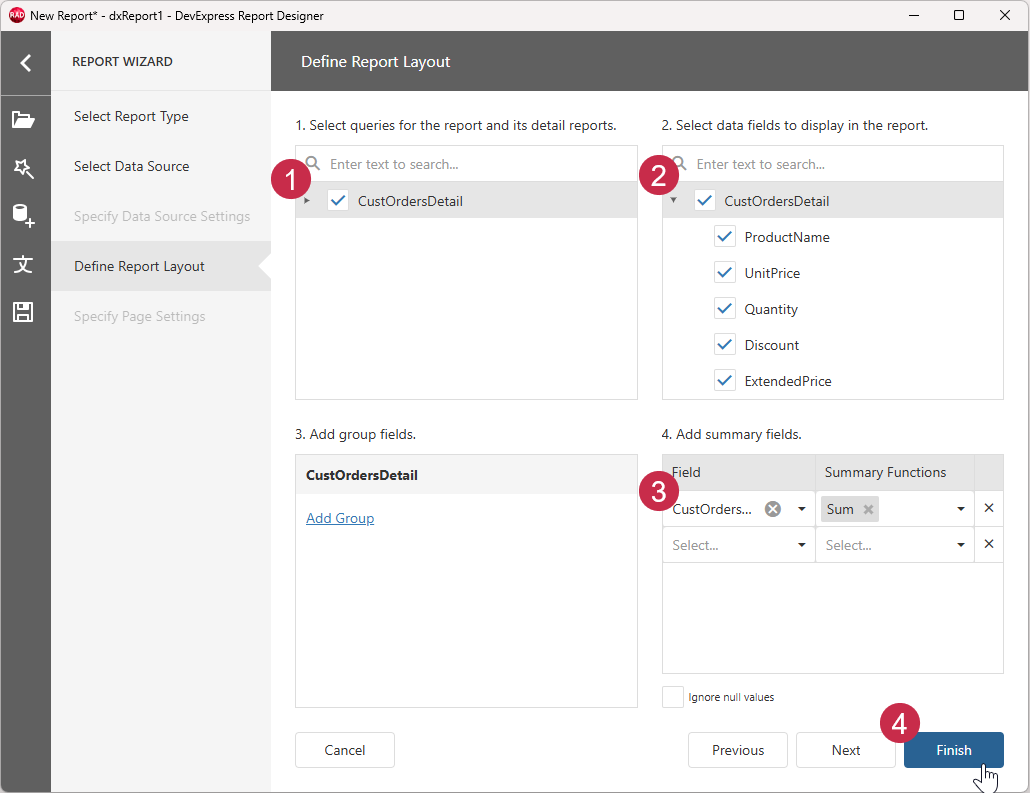Screen dimensions: 1030x793
Task: Click the Add Data Source icon in sidebar
Action: pos(26,216)
